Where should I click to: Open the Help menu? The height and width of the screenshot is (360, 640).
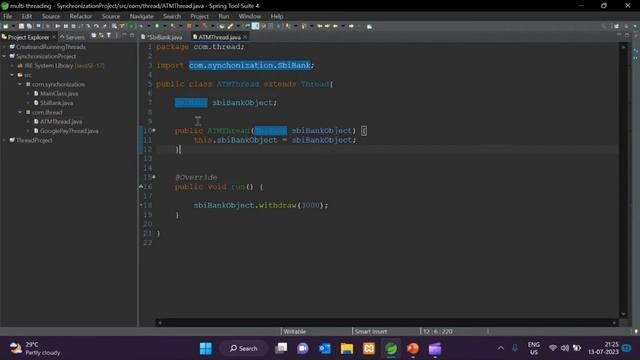(x=277, y=16)
